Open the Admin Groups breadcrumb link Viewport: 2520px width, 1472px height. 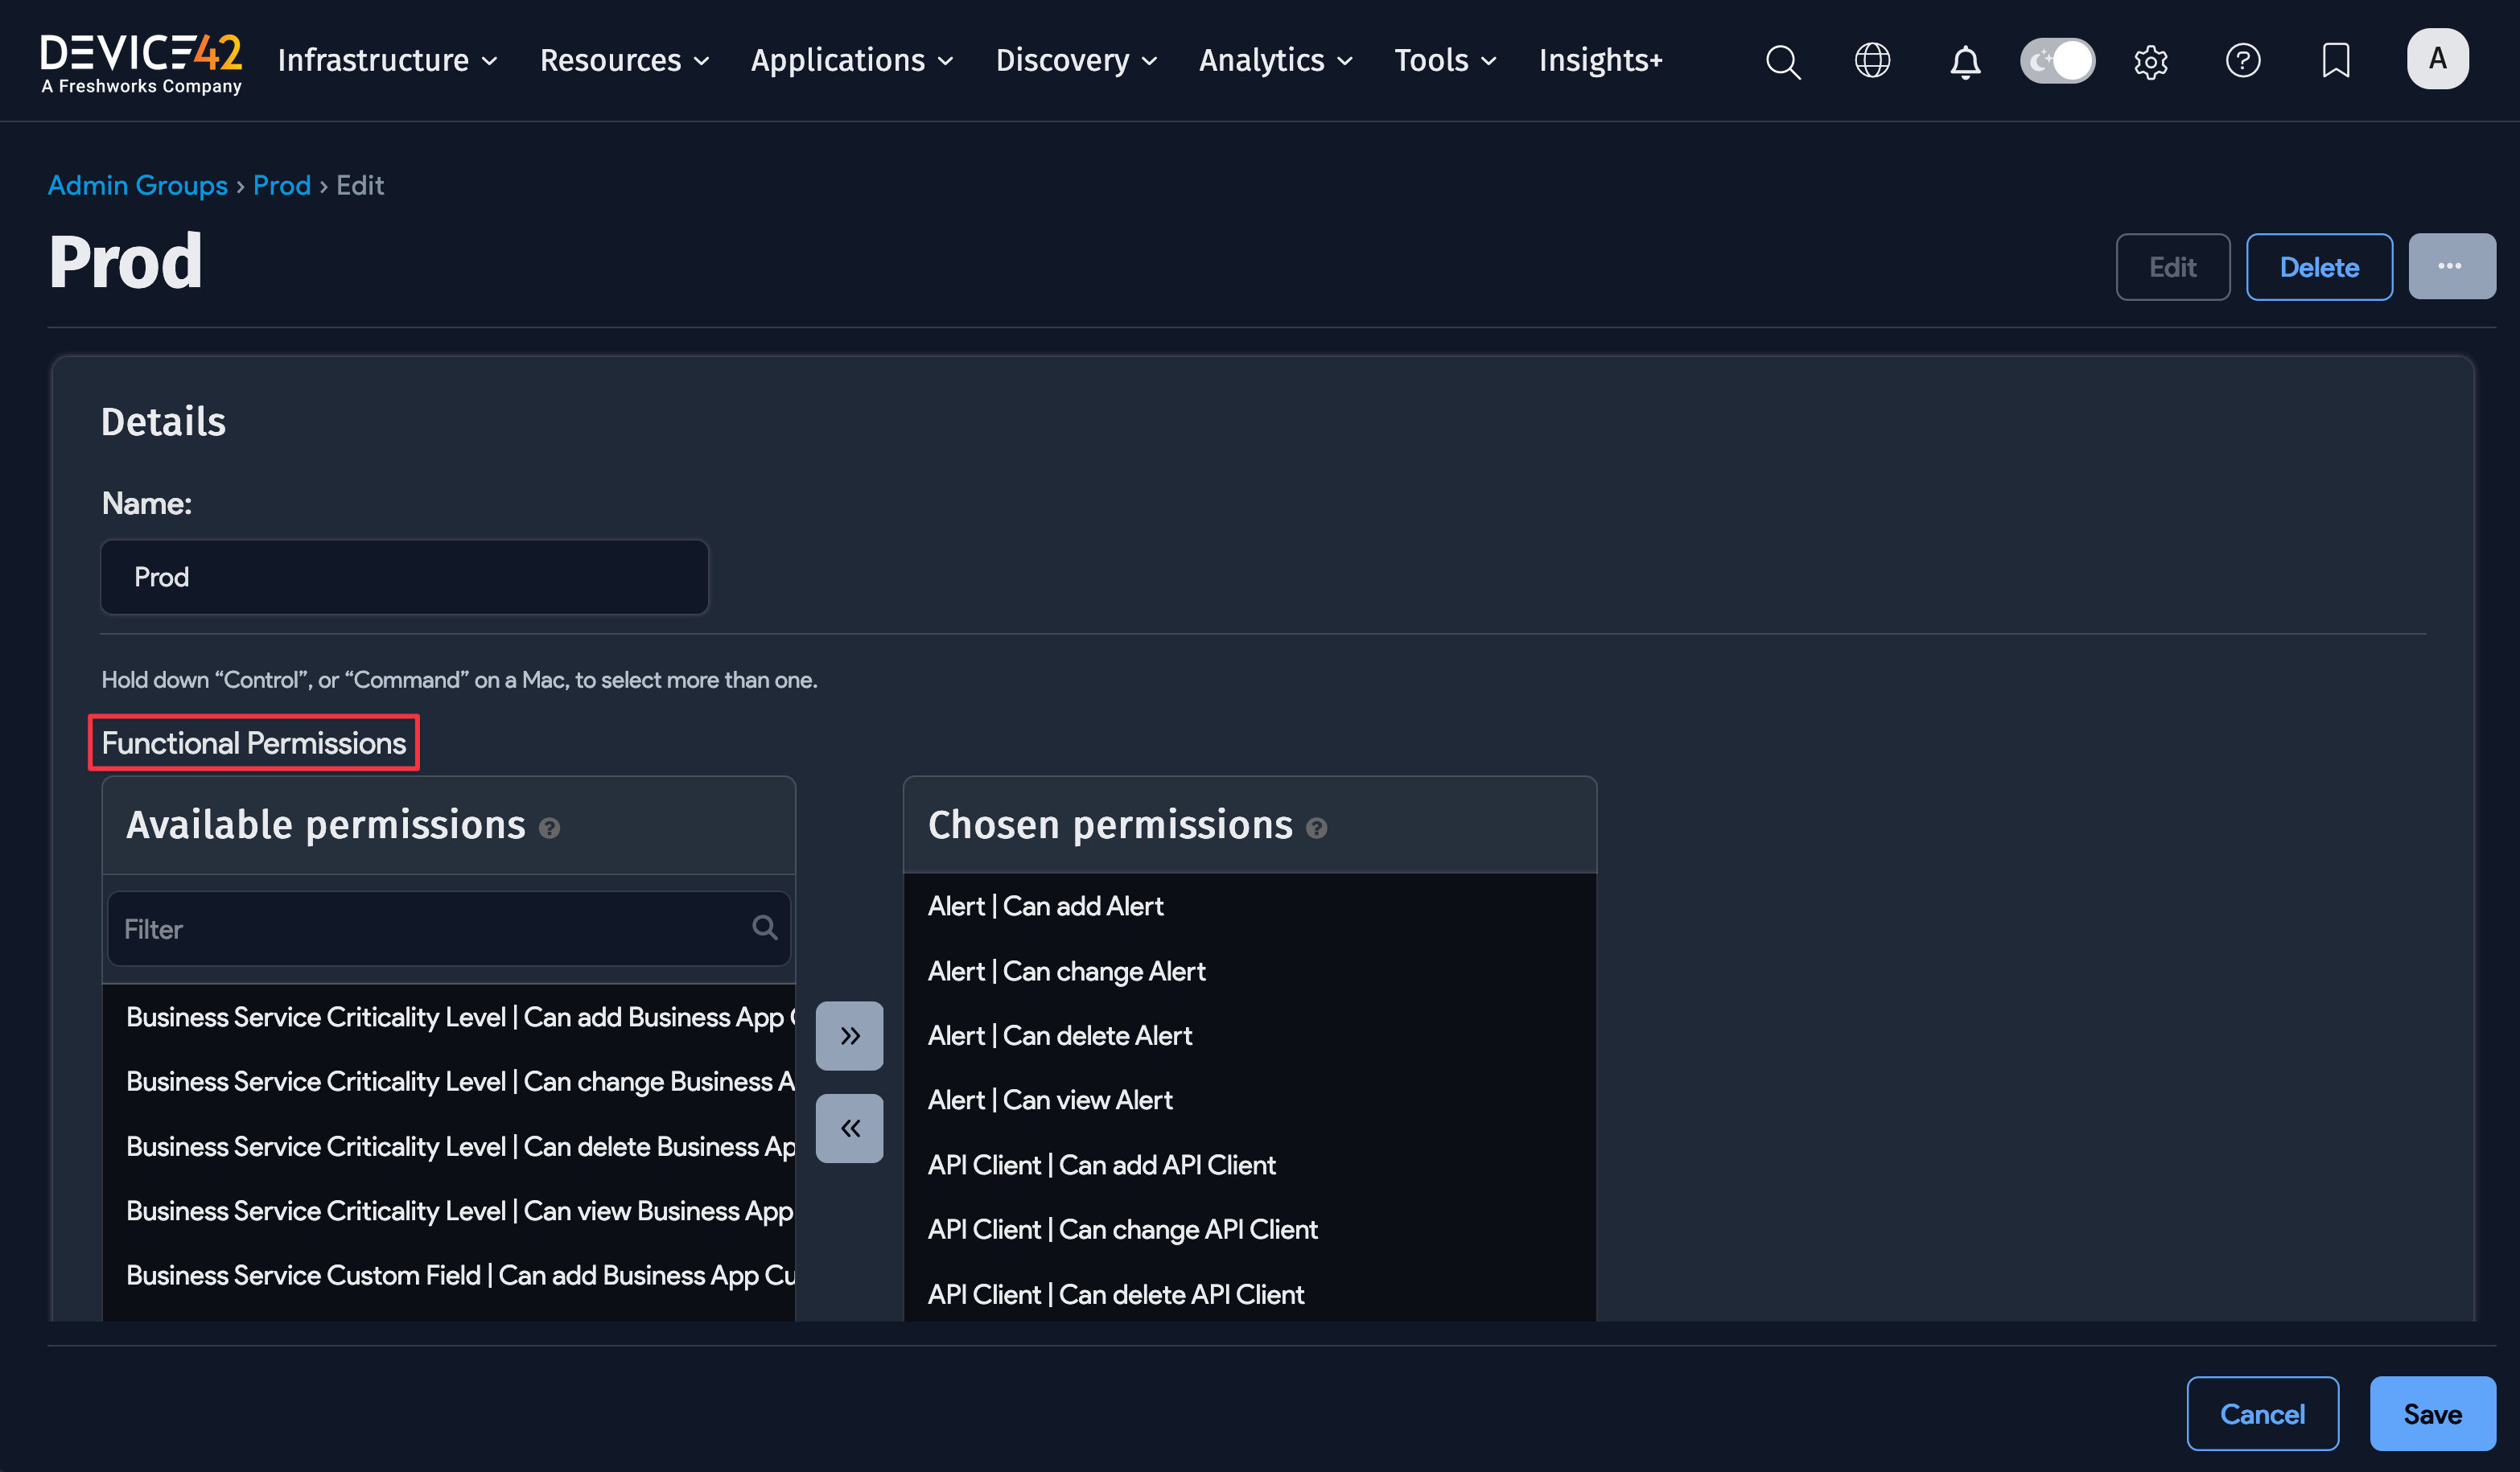pos(138,185)
